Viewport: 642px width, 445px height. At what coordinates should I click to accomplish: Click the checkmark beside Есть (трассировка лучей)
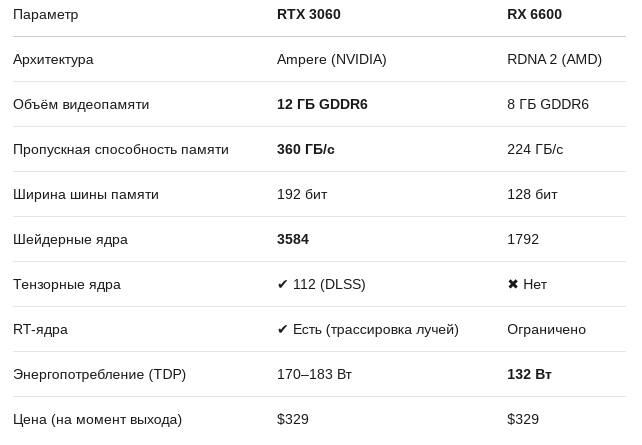pos(283,330)
